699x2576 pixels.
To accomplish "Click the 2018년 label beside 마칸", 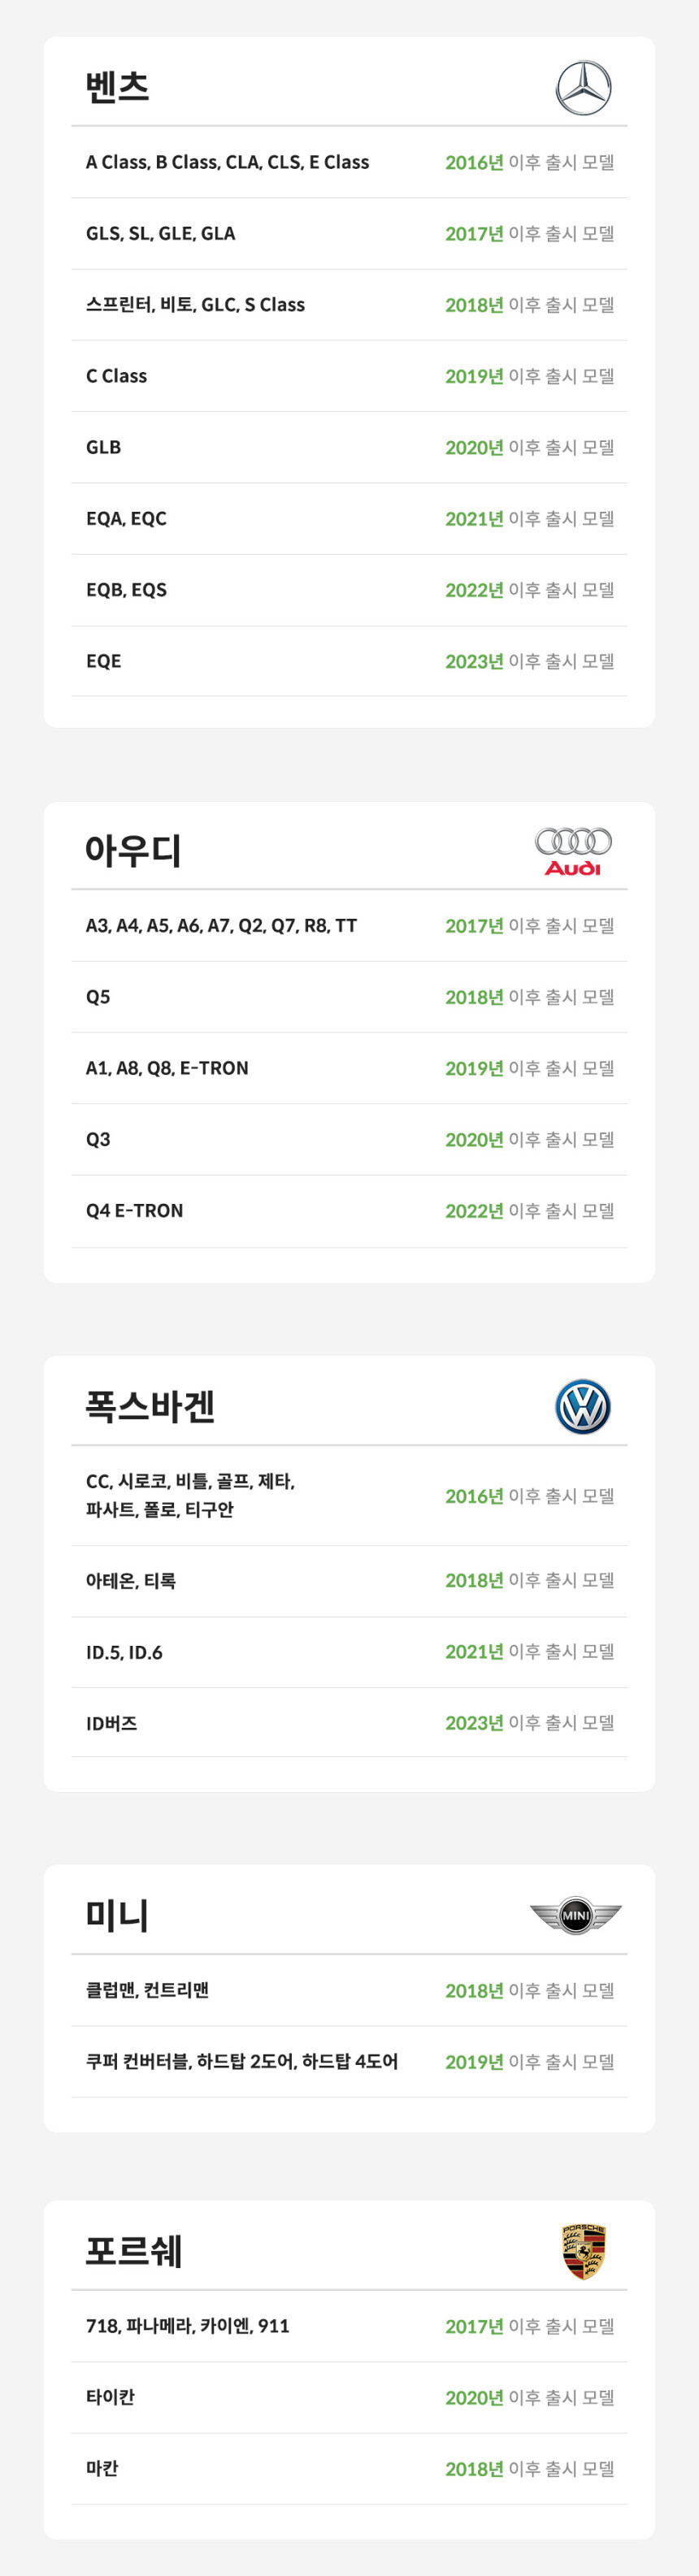I will click(474, 2469).
